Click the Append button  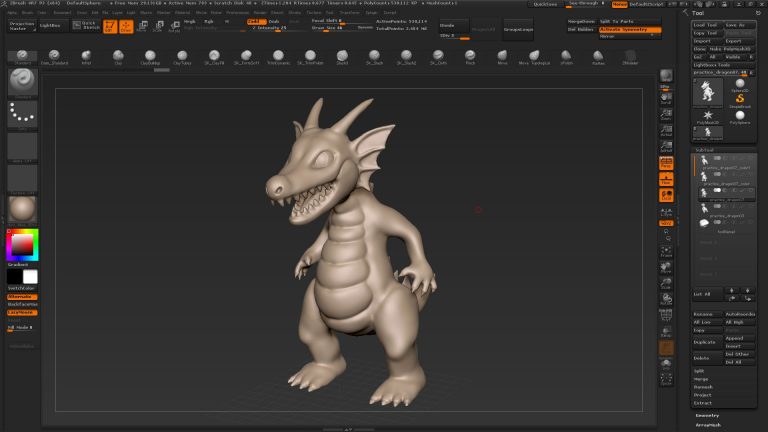(739, 338)
